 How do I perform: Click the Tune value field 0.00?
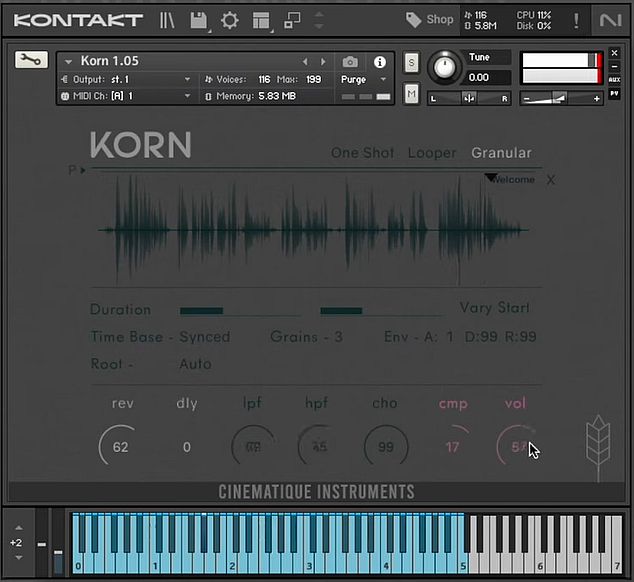(x=488, y=77)
